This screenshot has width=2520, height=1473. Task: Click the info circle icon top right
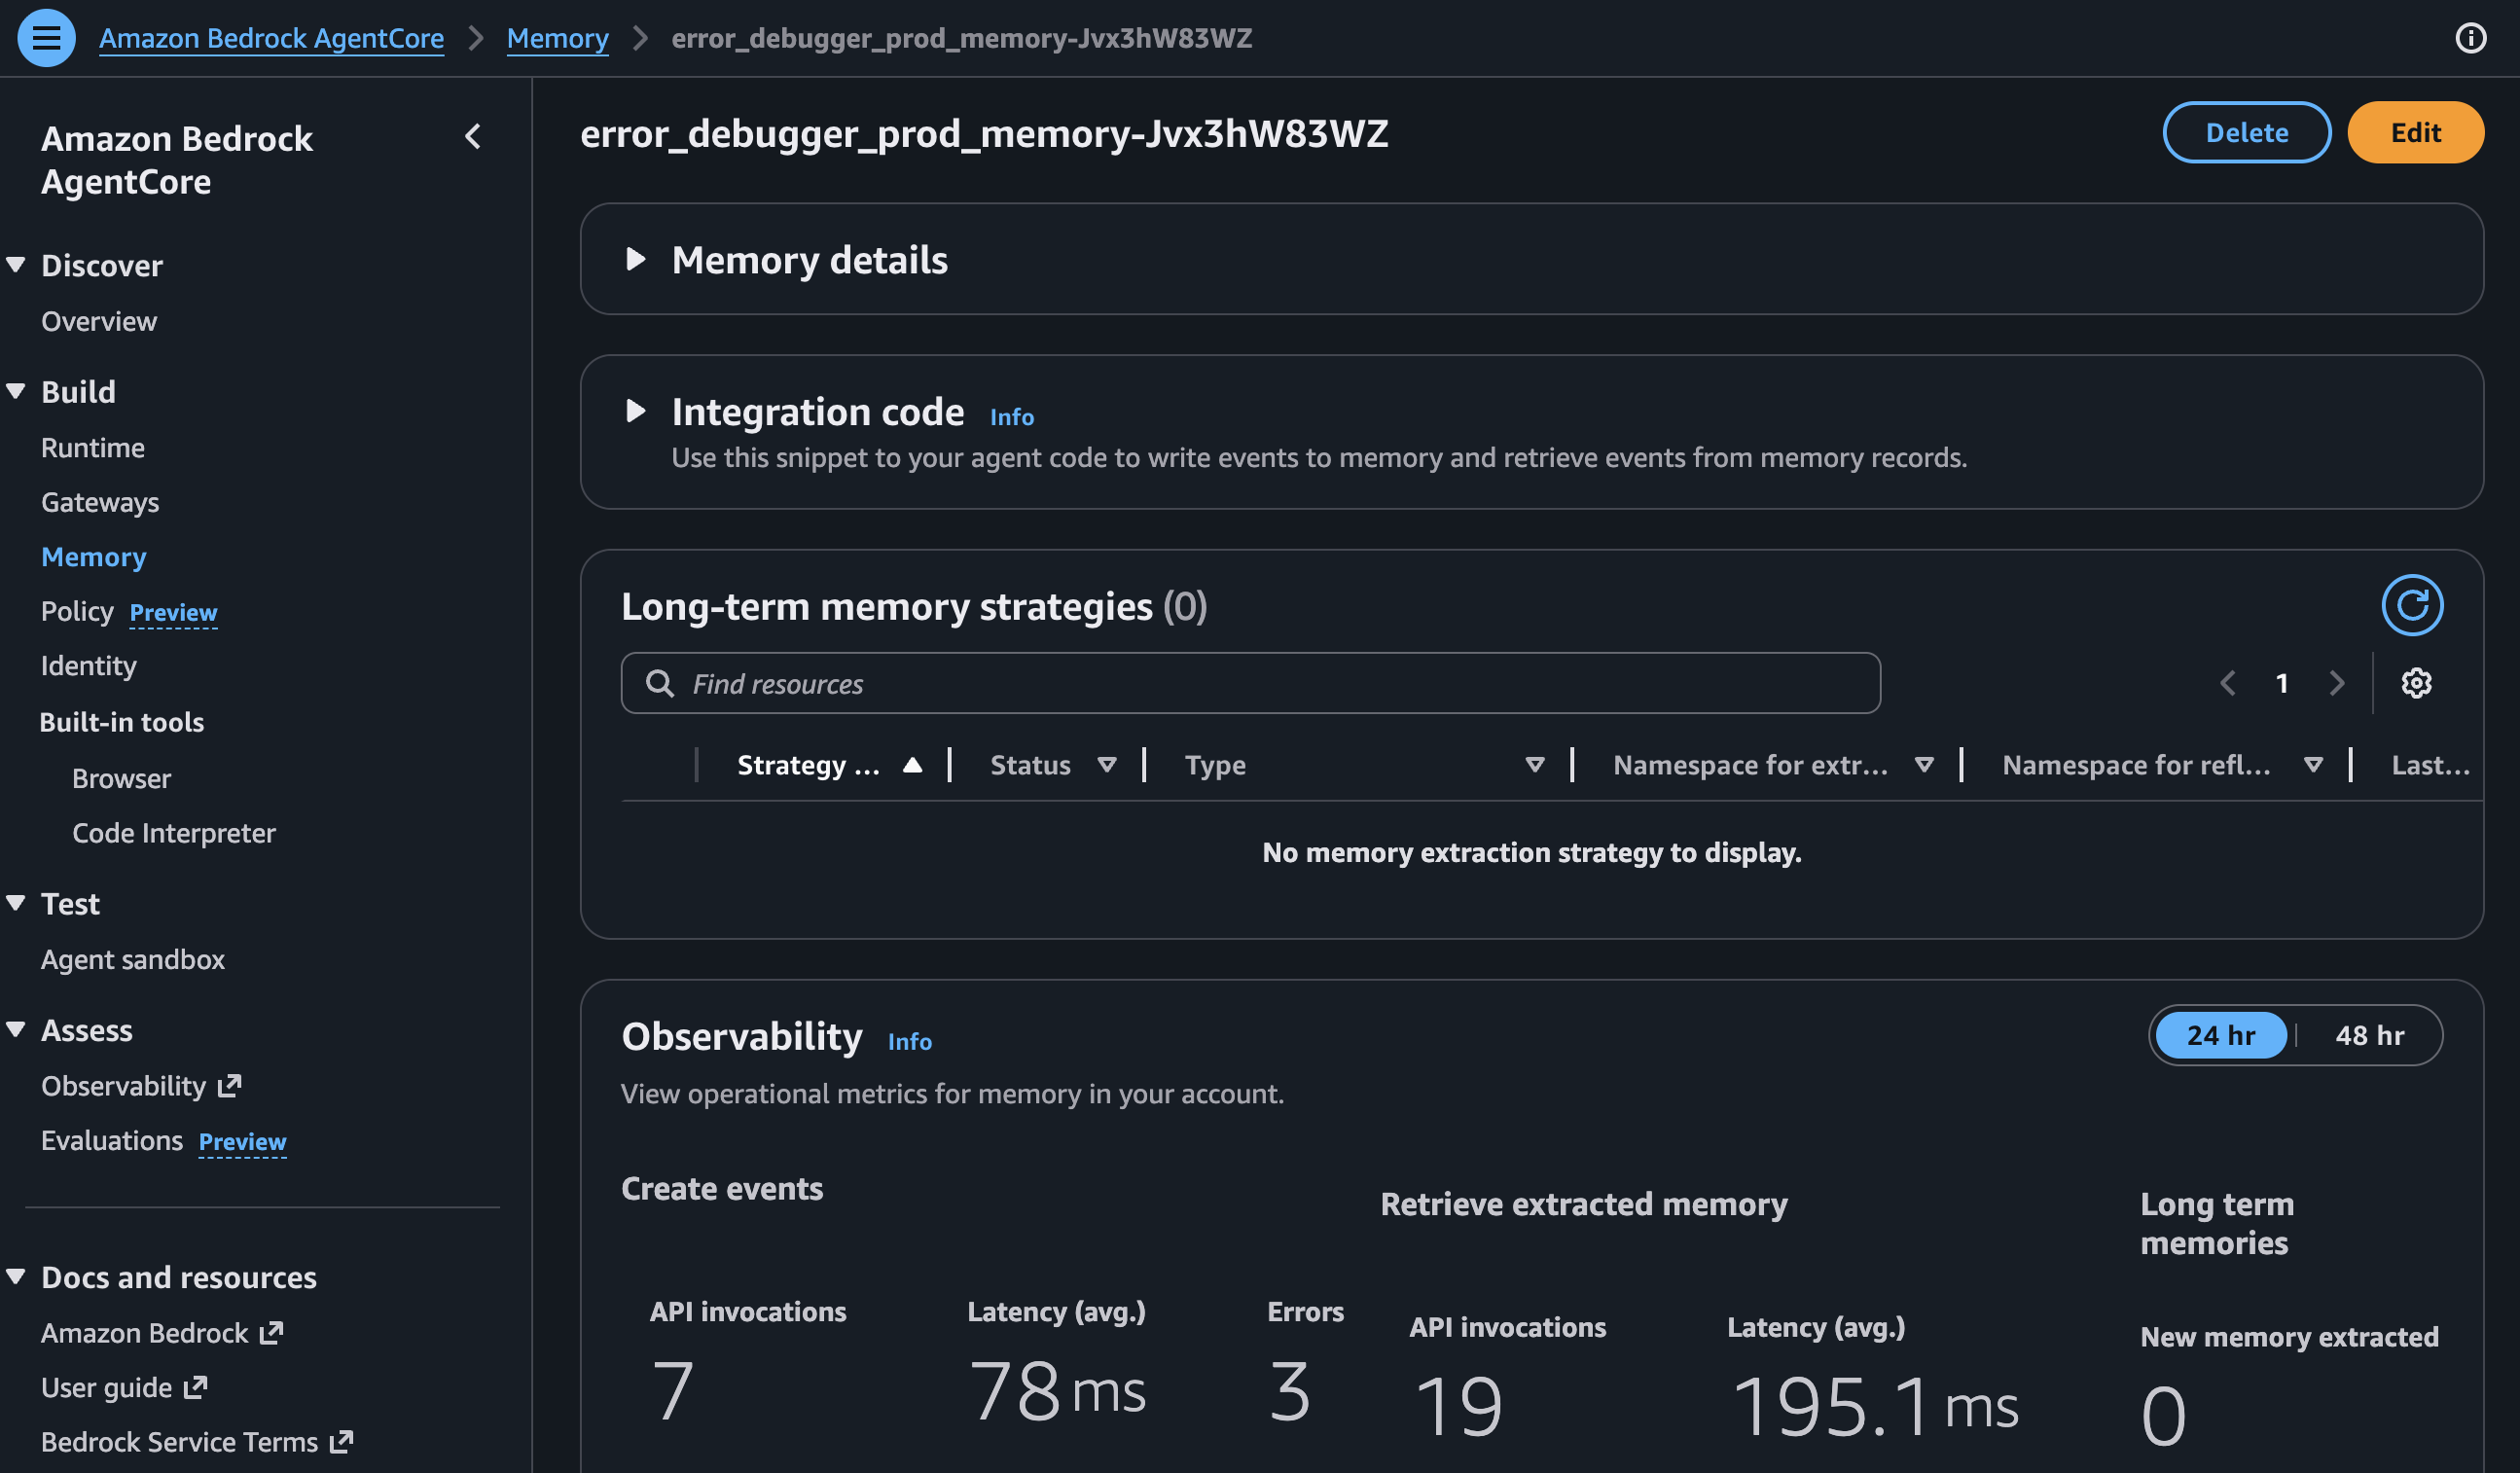click(2470, 38)
